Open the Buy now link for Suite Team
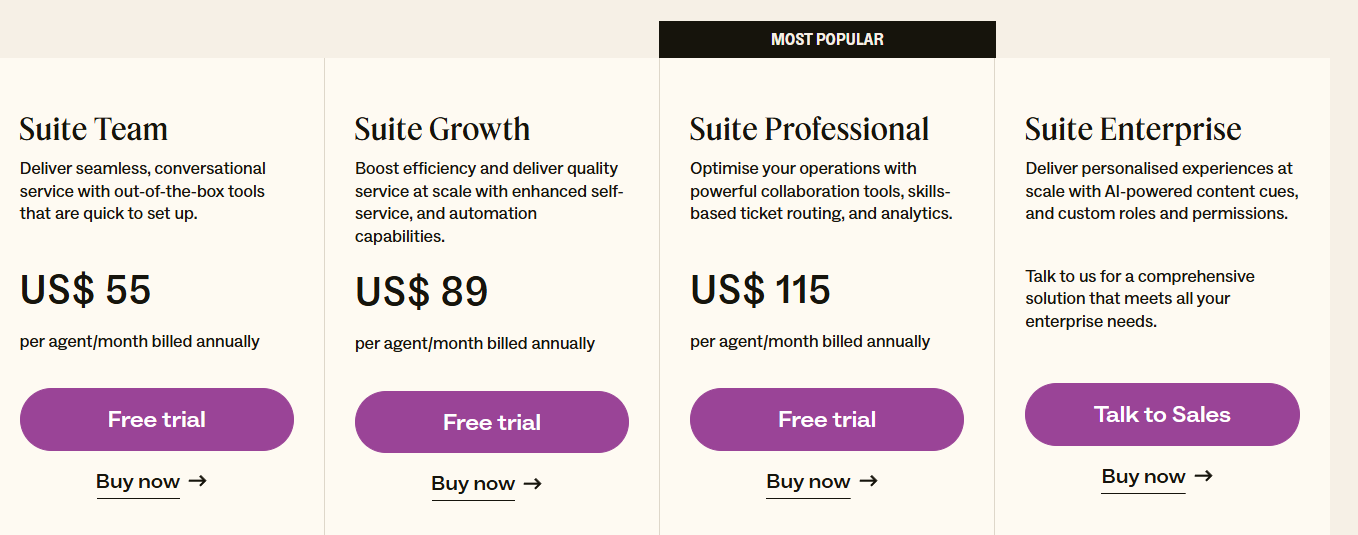The height and width of the screenshot is (535, 1358). tap(138, 481)
